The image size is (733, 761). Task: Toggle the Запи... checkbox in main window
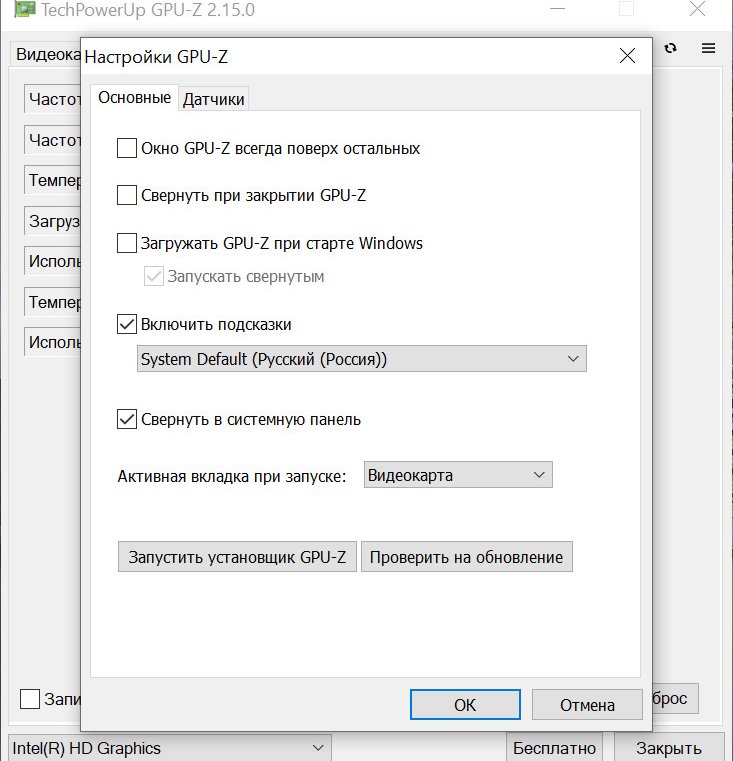click(x=30, y=699)
